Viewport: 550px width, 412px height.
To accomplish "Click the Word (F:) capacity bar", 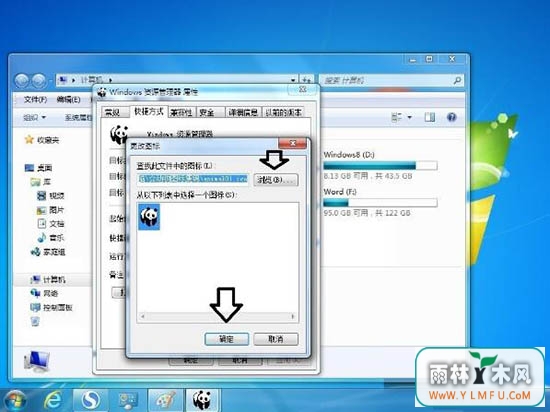I will (380, 203).
